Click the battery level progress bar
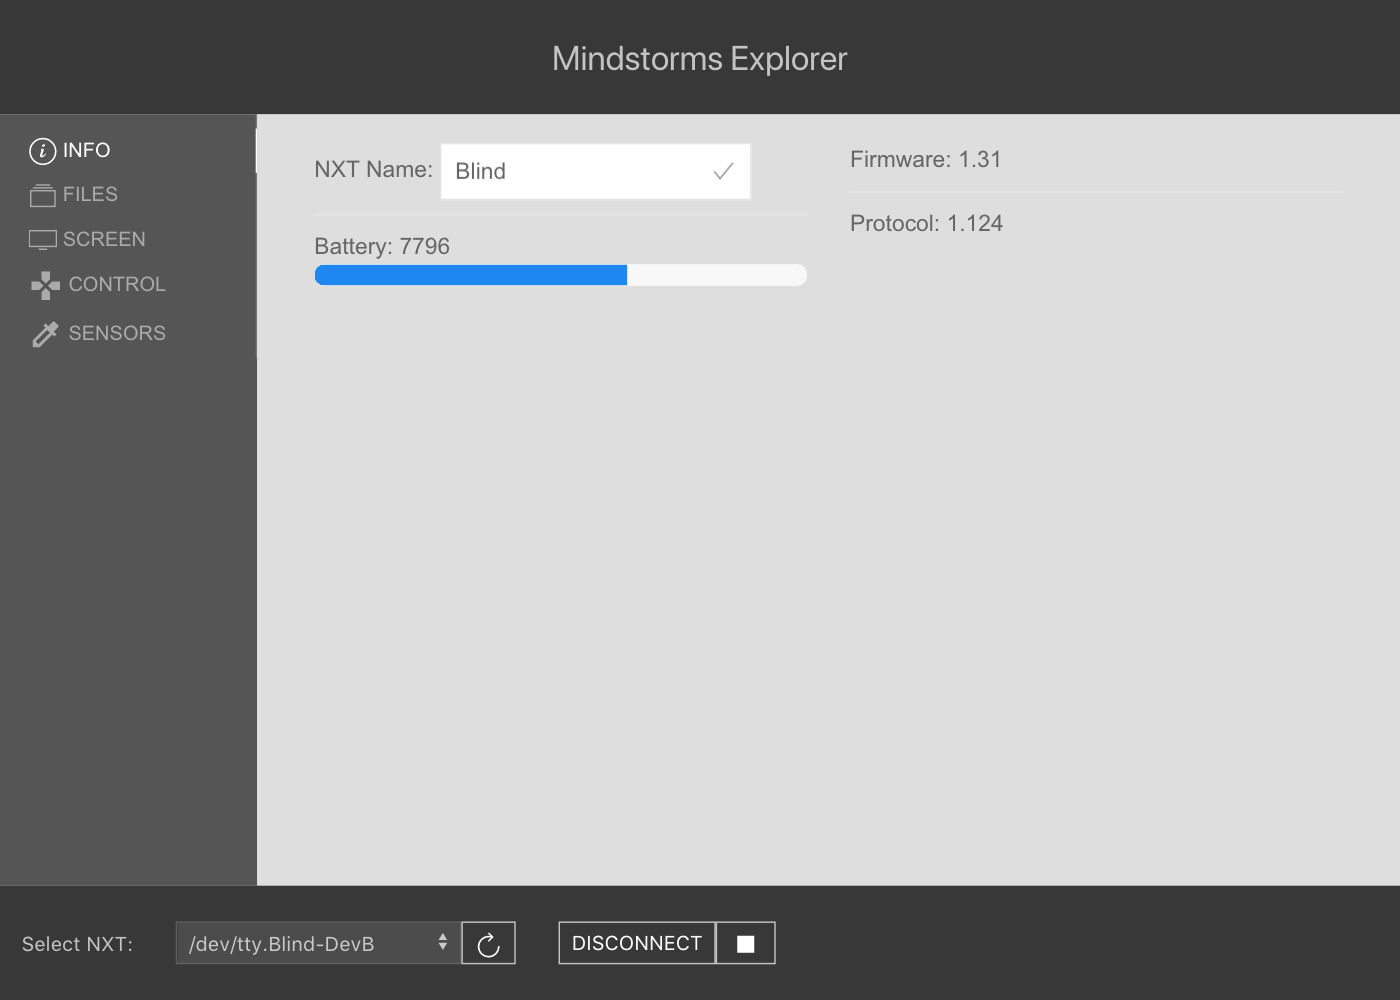The width and height of the screenshot is (1400, 1000). pos(561,275)
